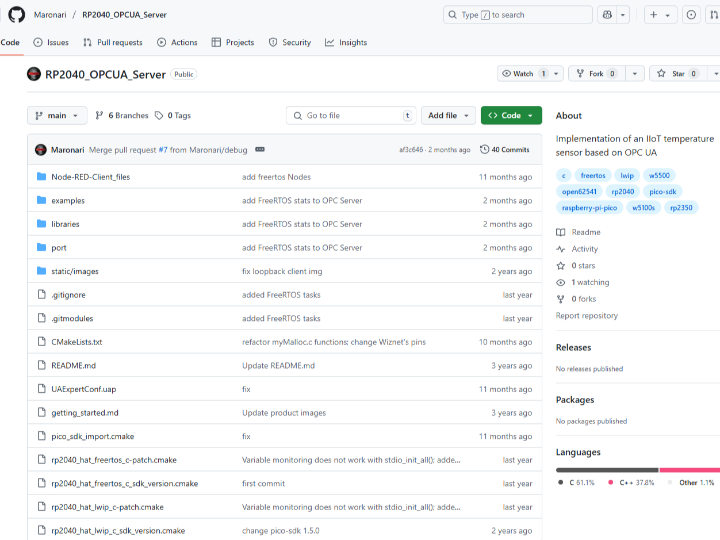The height and width of the screenshot is (540, 720).
Task: Expand the Copilot dropdown arrow
Action: point(623,15)
